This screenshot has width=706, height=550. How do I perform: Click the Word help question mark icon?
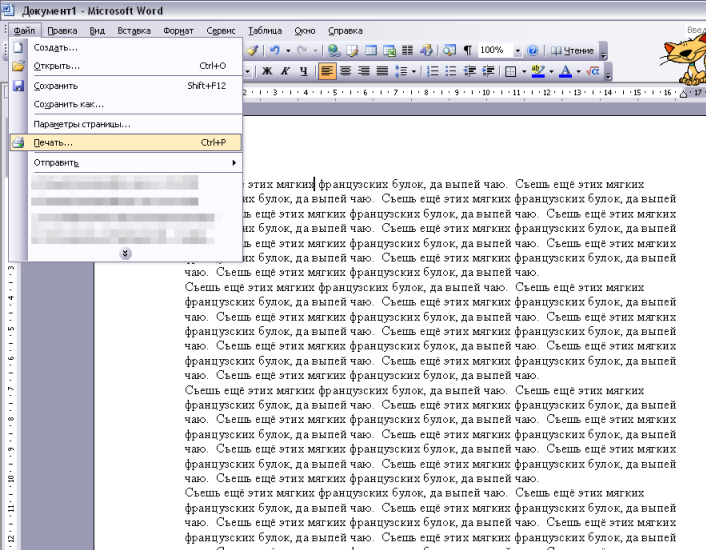tap(532, 50)
